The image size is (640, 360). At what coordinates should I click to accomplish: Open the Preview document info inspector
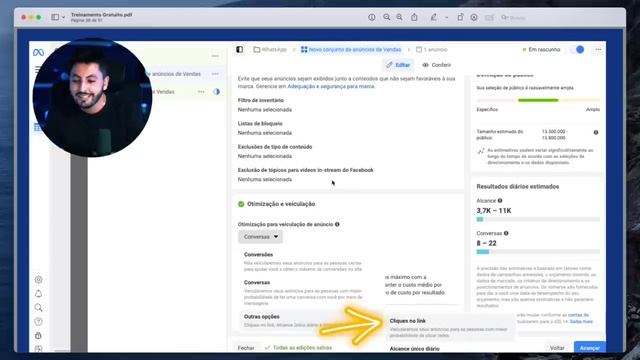(x=371, y=17)
